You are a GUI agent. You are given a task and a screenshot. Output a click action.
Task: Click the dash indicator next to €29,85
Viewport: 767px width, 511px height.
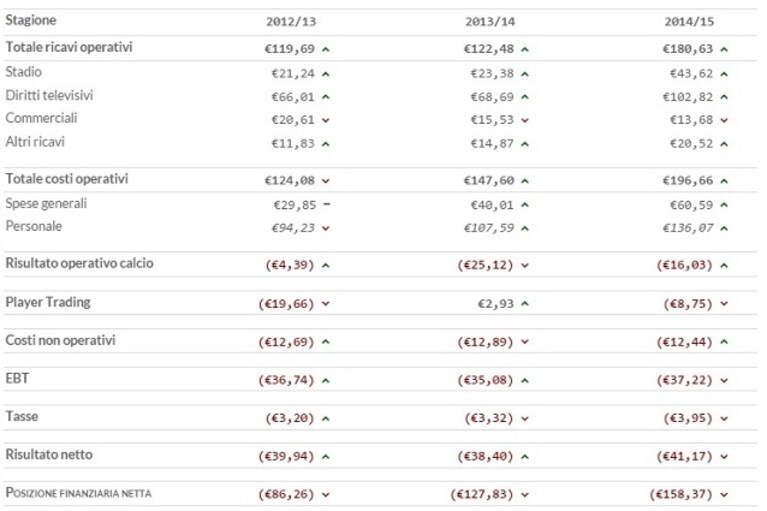(x=327, y=204)
